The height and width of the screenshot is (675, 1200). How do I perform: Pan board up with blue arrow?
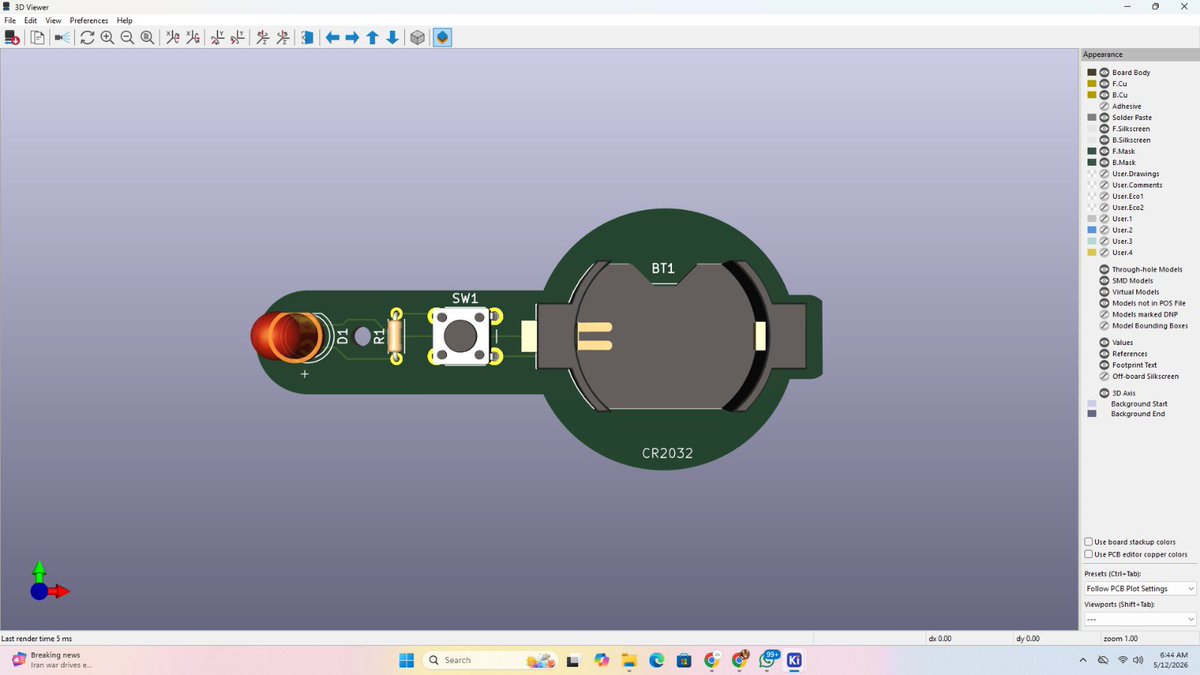pyautogui.click(x=372, y=37)
